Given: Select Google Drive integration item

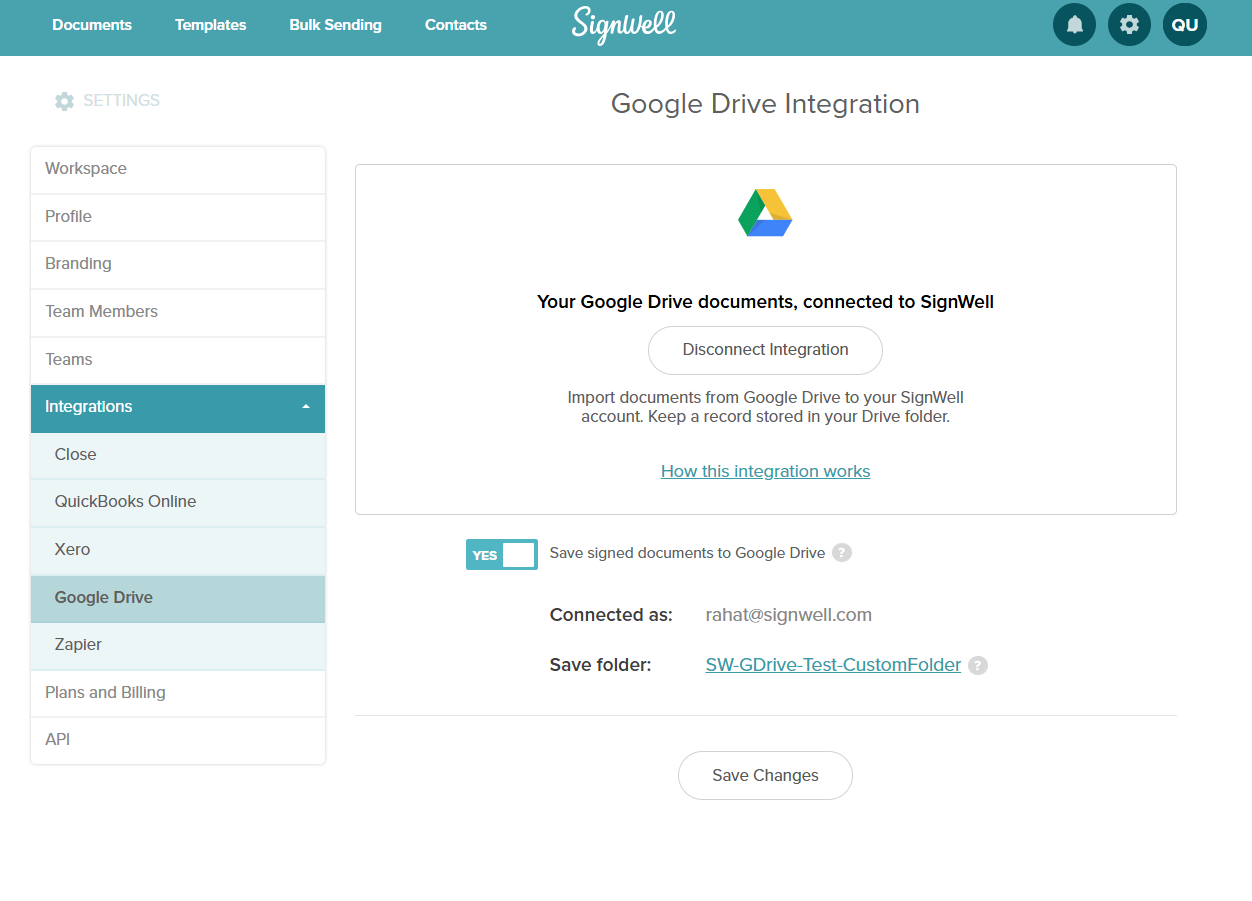Looking at the screenshot, I should coord(178,598).
